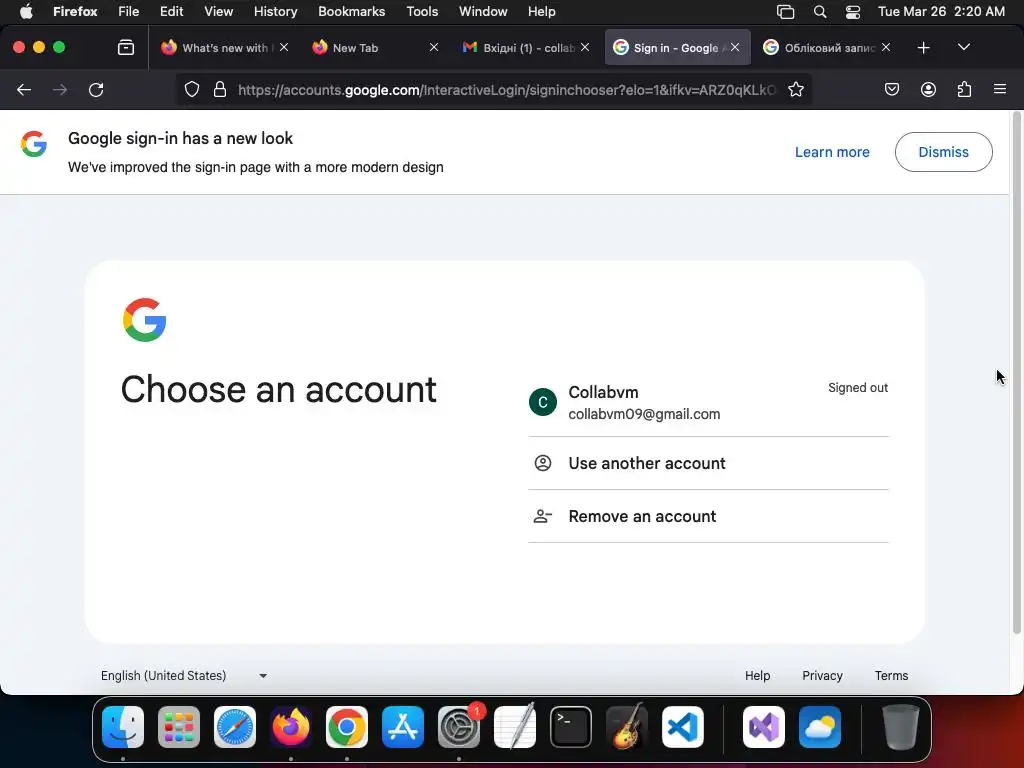Open App Store from the Dock
This screenshot has height=768, width=1024.
403,727
